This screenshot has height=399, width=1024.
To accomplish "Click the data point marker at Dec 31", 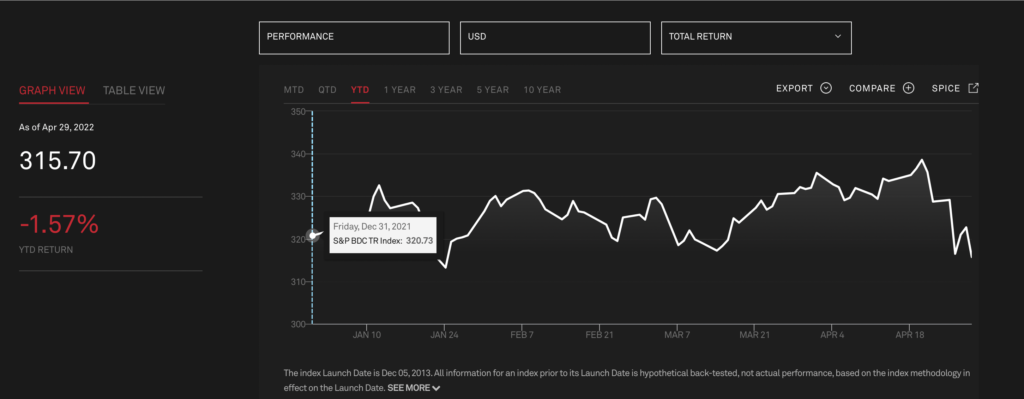I will (313, 236).
